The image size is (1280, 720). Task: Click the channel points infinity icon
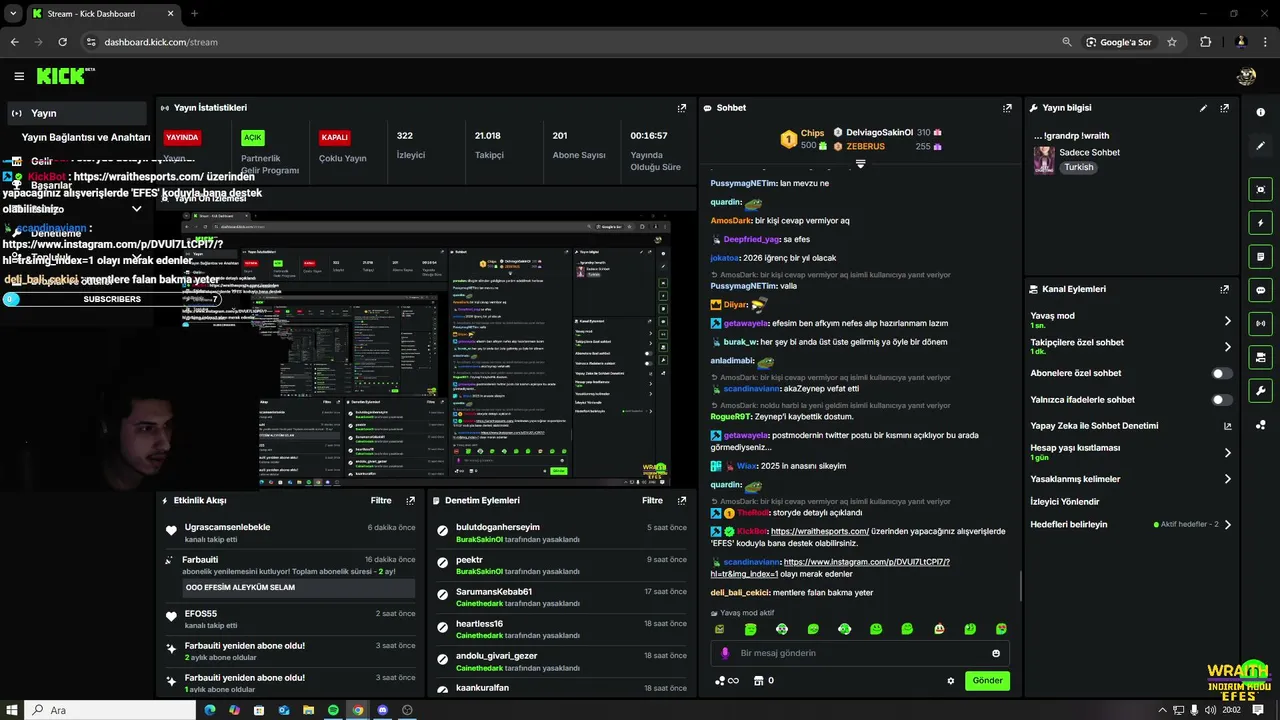[727, 681]
